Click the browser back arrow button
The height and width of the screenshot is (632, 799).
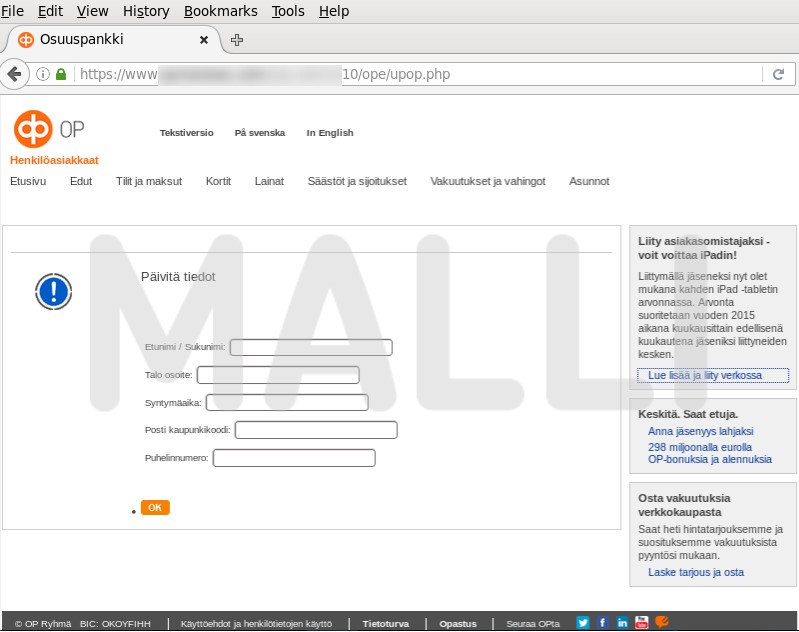pos(15,74)
